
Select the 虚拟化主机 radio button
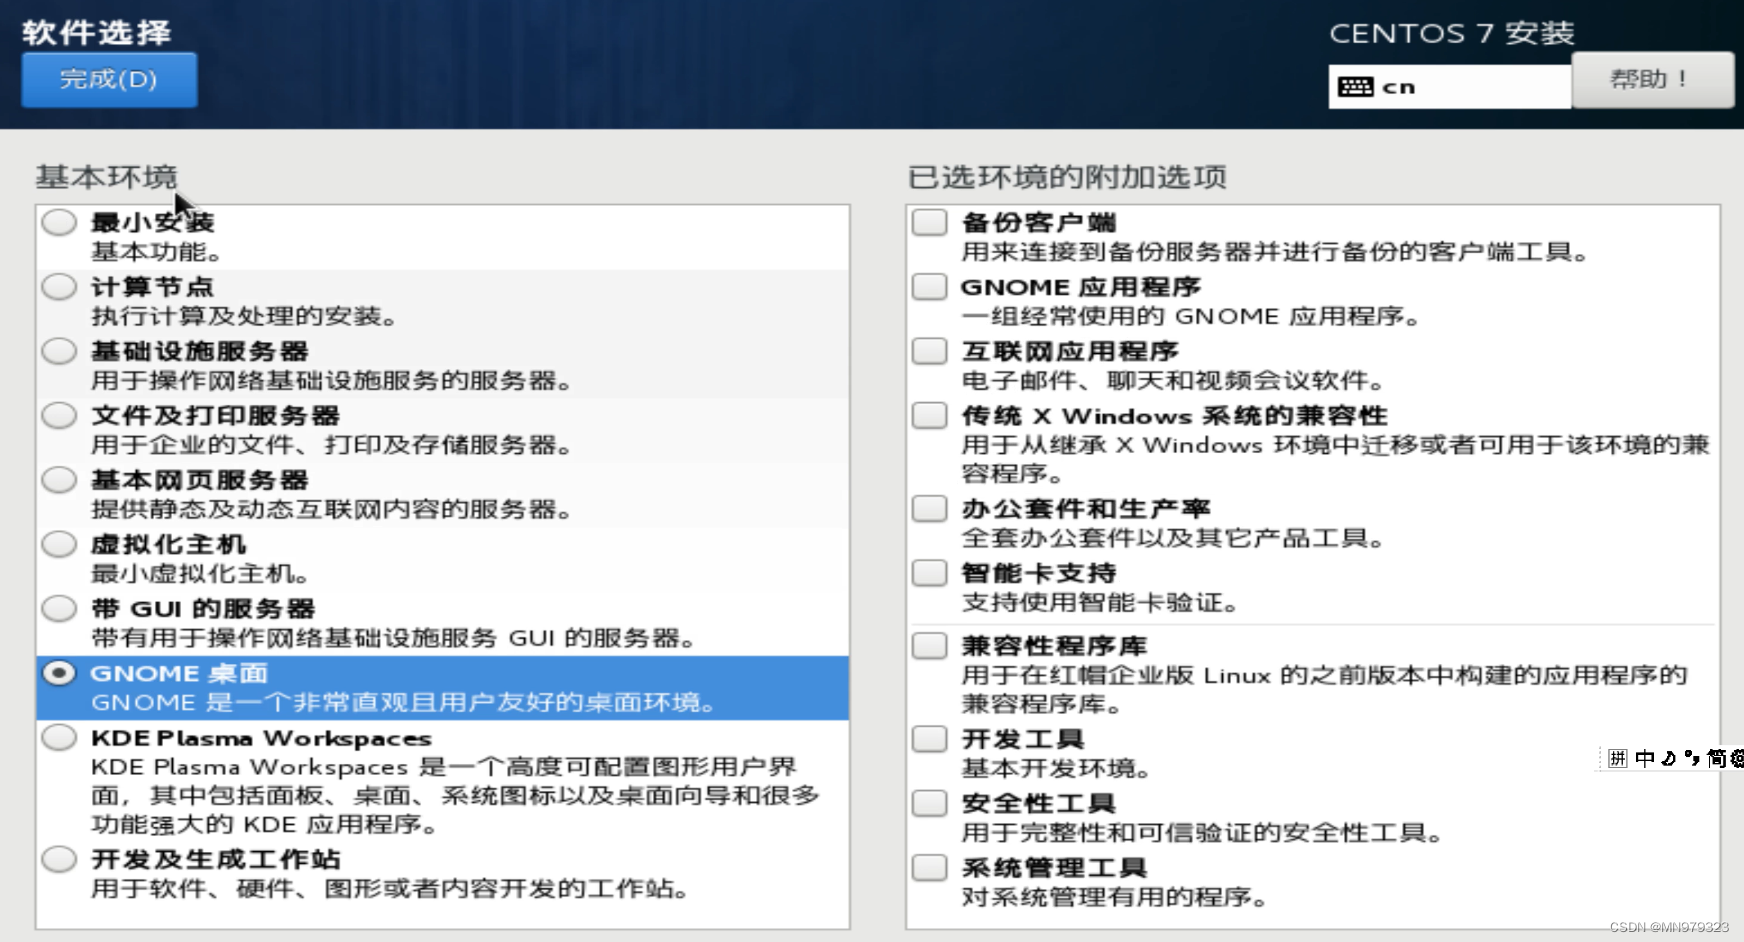pos(59,544)
